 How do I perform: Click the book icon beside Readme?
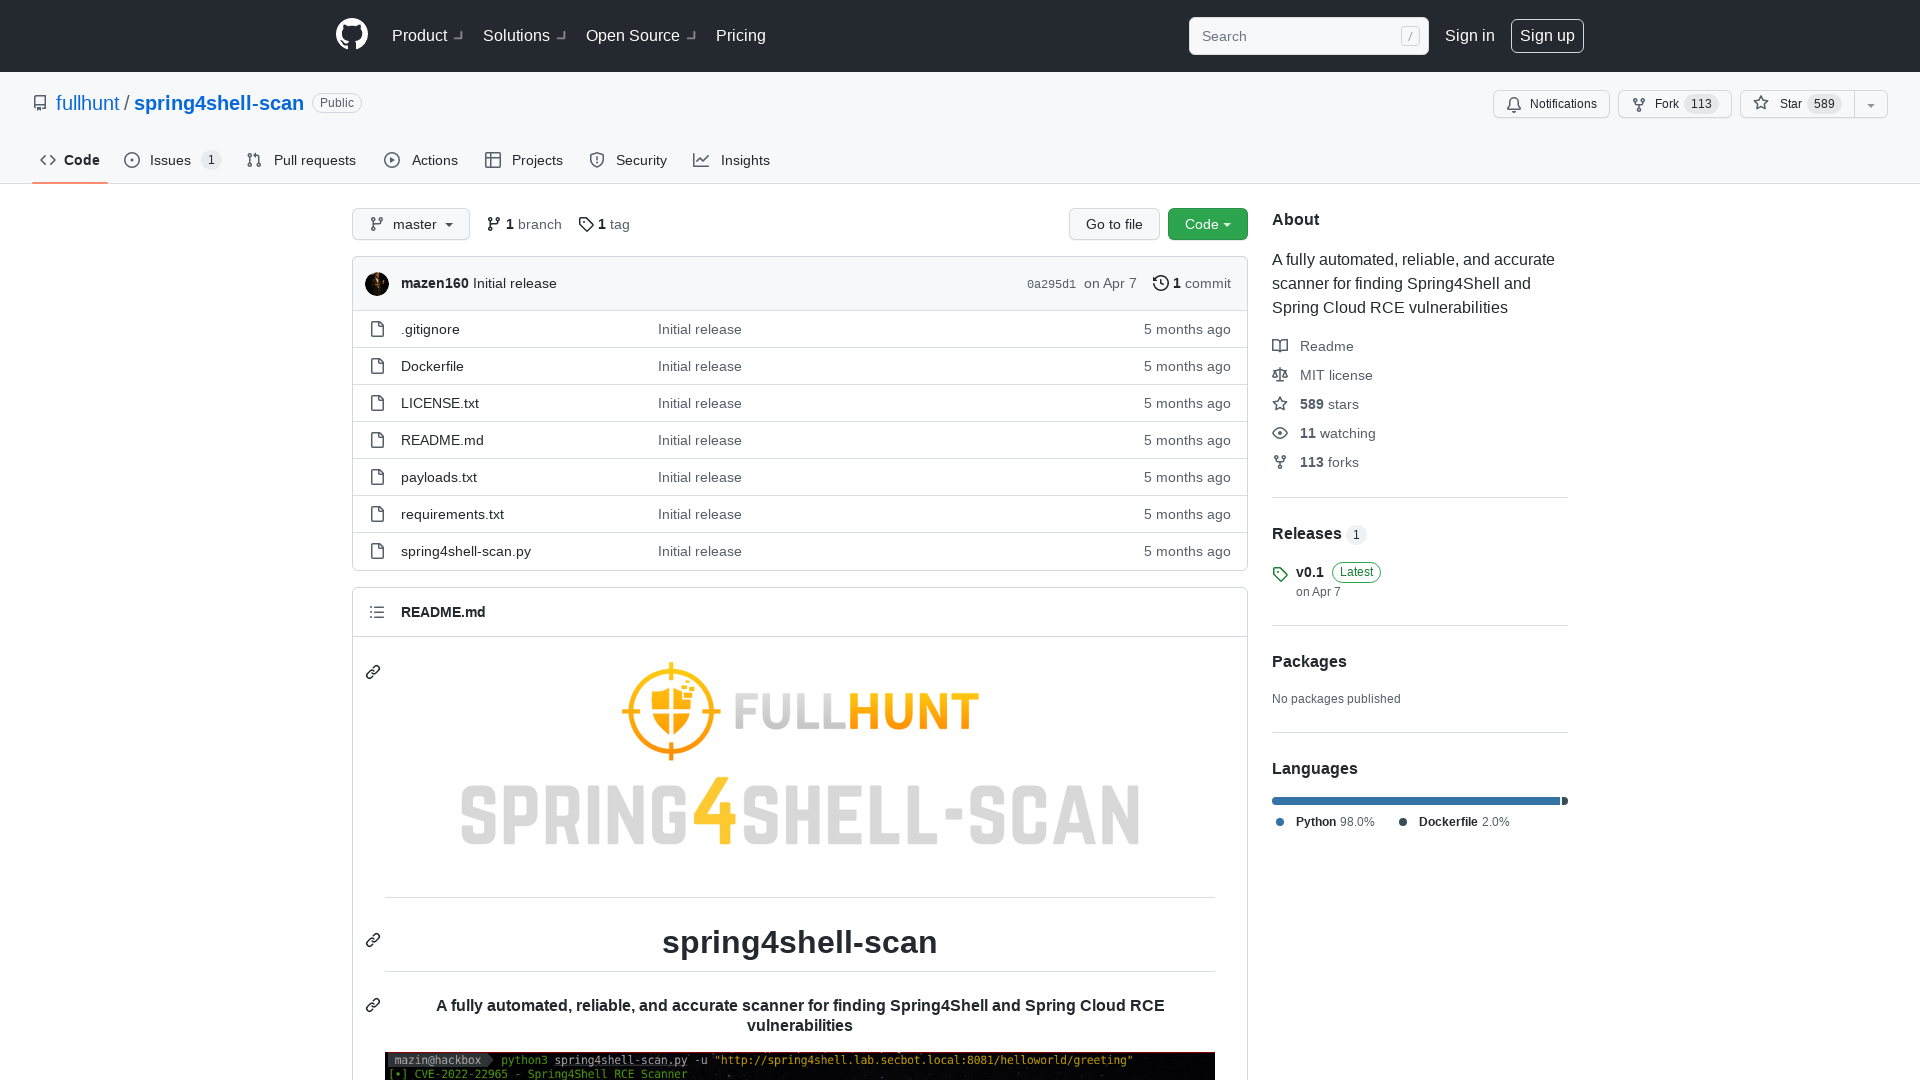(1280, 346)
